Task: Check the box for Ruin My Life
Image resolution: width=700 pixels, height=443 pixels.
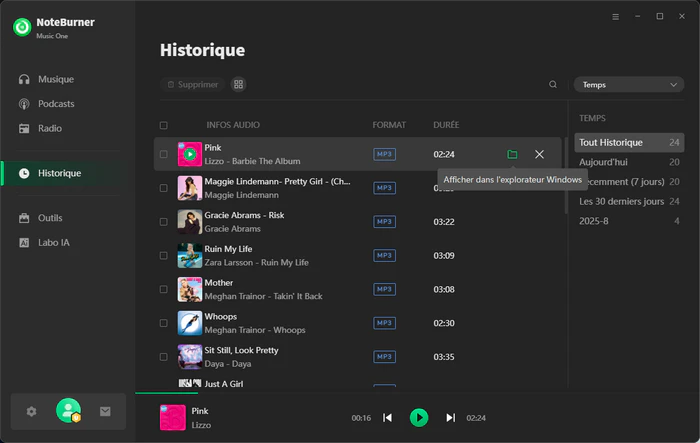Action: [164, 256]
